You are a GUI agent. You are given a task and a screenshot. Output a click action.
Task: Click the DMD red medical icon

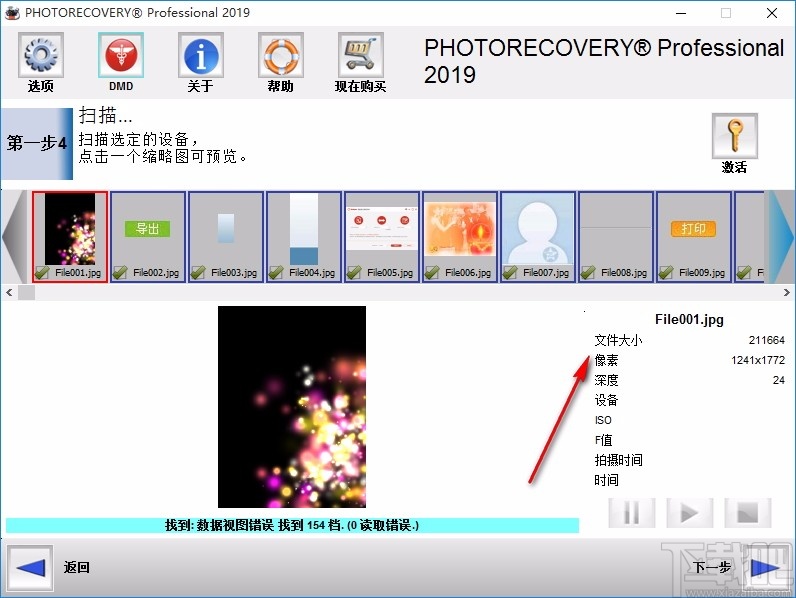tap(121, 55)
